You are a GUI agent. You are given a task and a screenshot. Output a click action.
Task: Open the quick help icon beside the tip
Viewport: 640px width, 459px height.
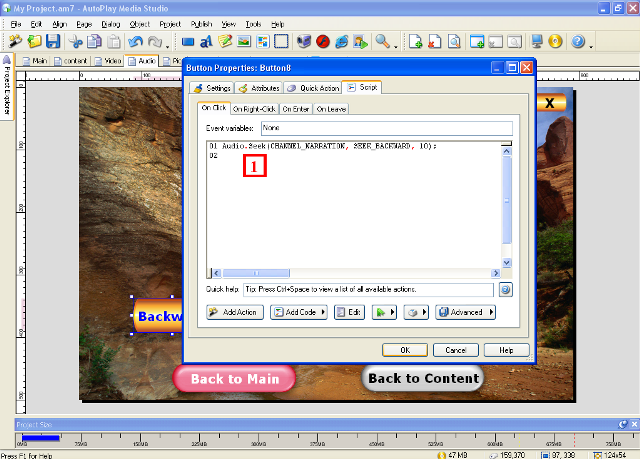(506, 290)
